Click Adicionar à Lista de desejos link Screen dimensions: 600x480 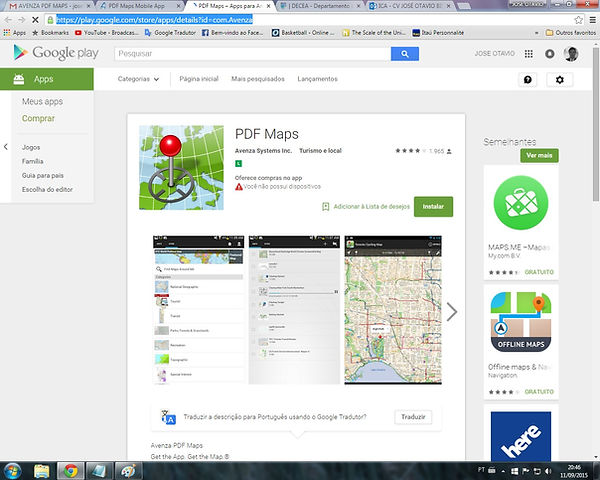pos(371,207)
